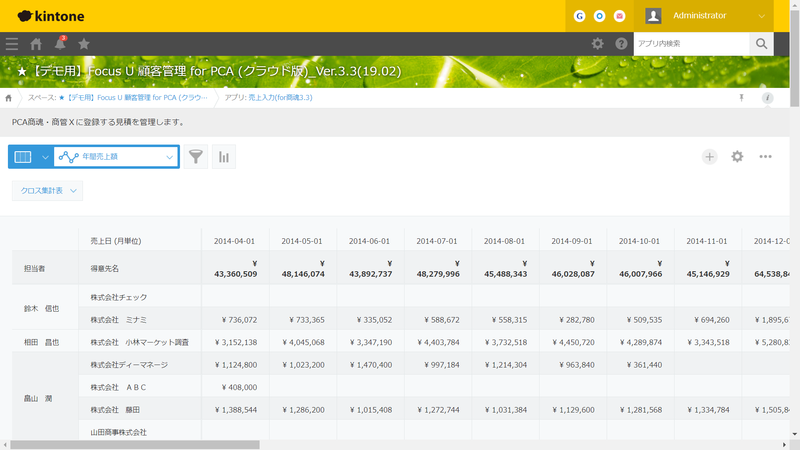This screenshot has height=450, width=800.
Task: Open the 年間売上額 view selector
Action: (x=116, y=157)
